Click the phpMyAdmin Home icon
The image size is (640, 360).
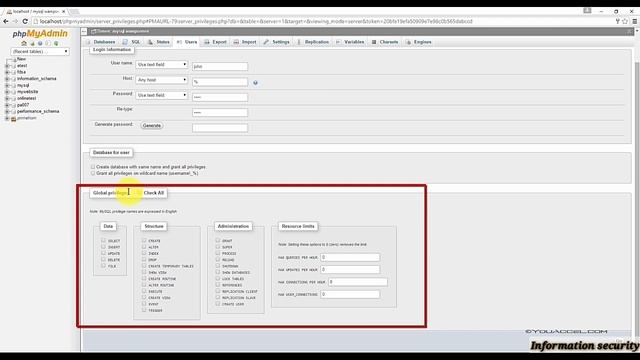(x=24, y=43)
